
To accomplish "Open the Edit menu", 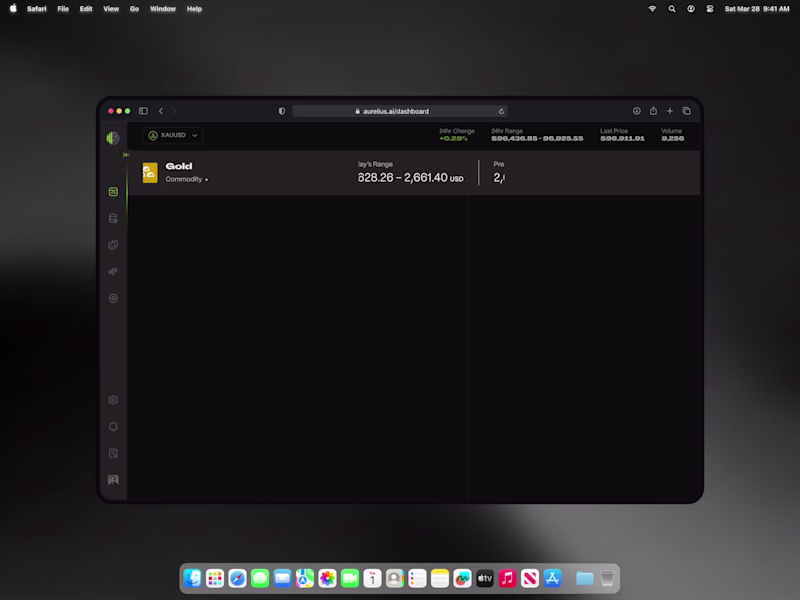I will coord(86,9).
